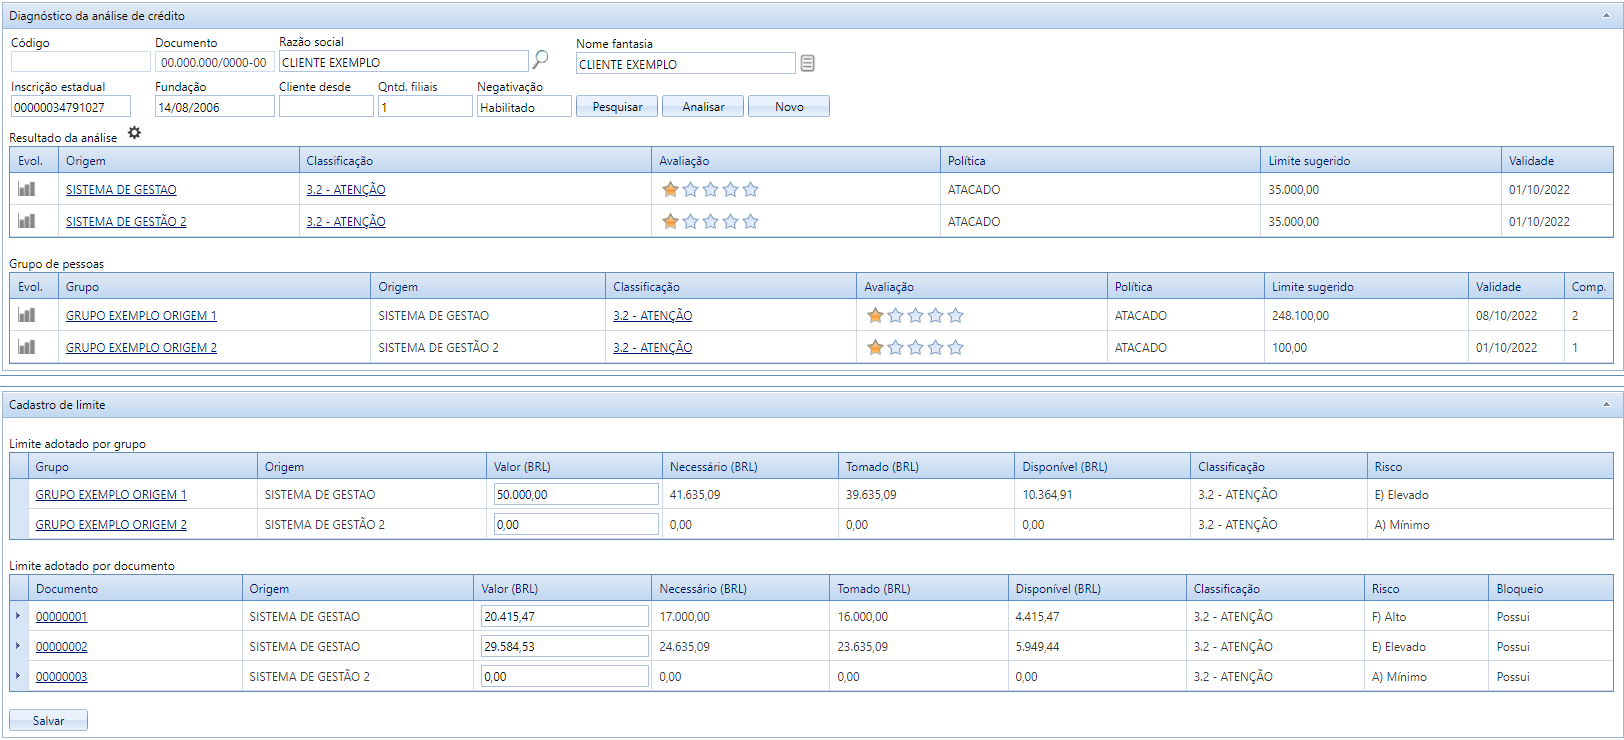Open GRUPO EXEMPLO ORIGEM 2 link in Grupo de pessoas
Screen dimensions: 1624x740
[141, 348]
